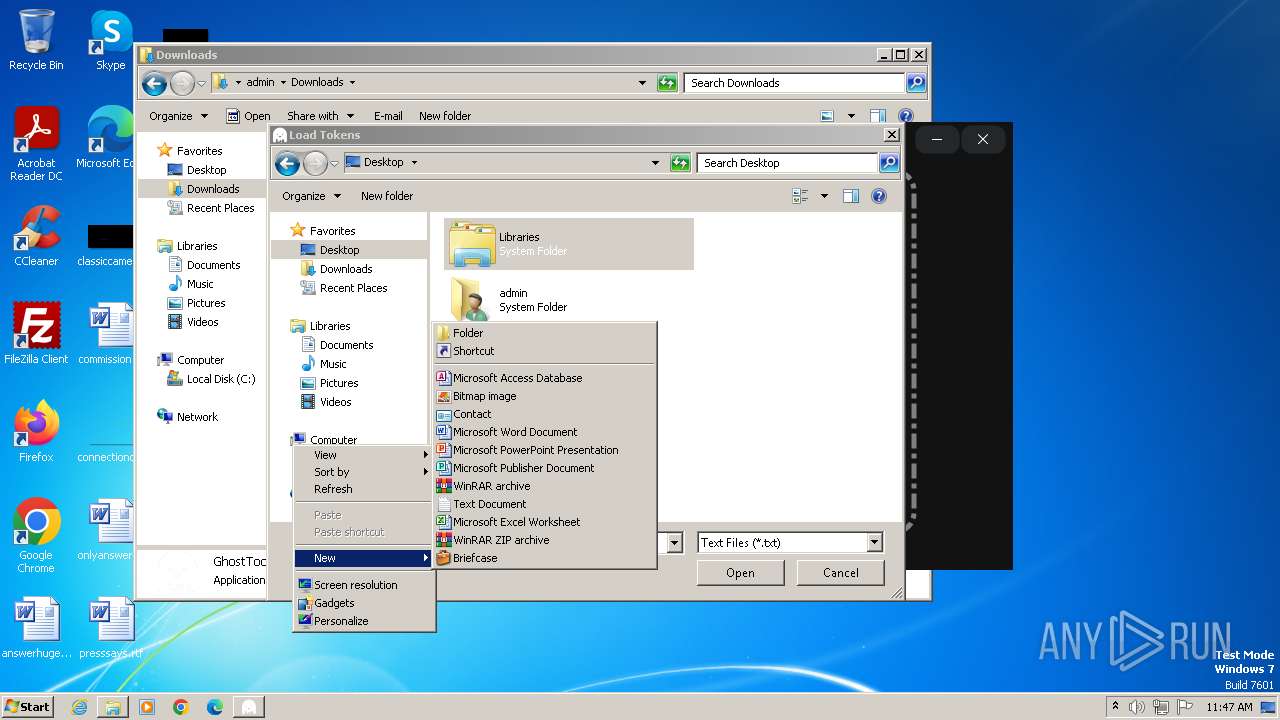The width and height of the screenshot is (1280, 720).
Task: Choose Screen resolution from context menu
Action: pyautogui.click(x=363, y=585)
